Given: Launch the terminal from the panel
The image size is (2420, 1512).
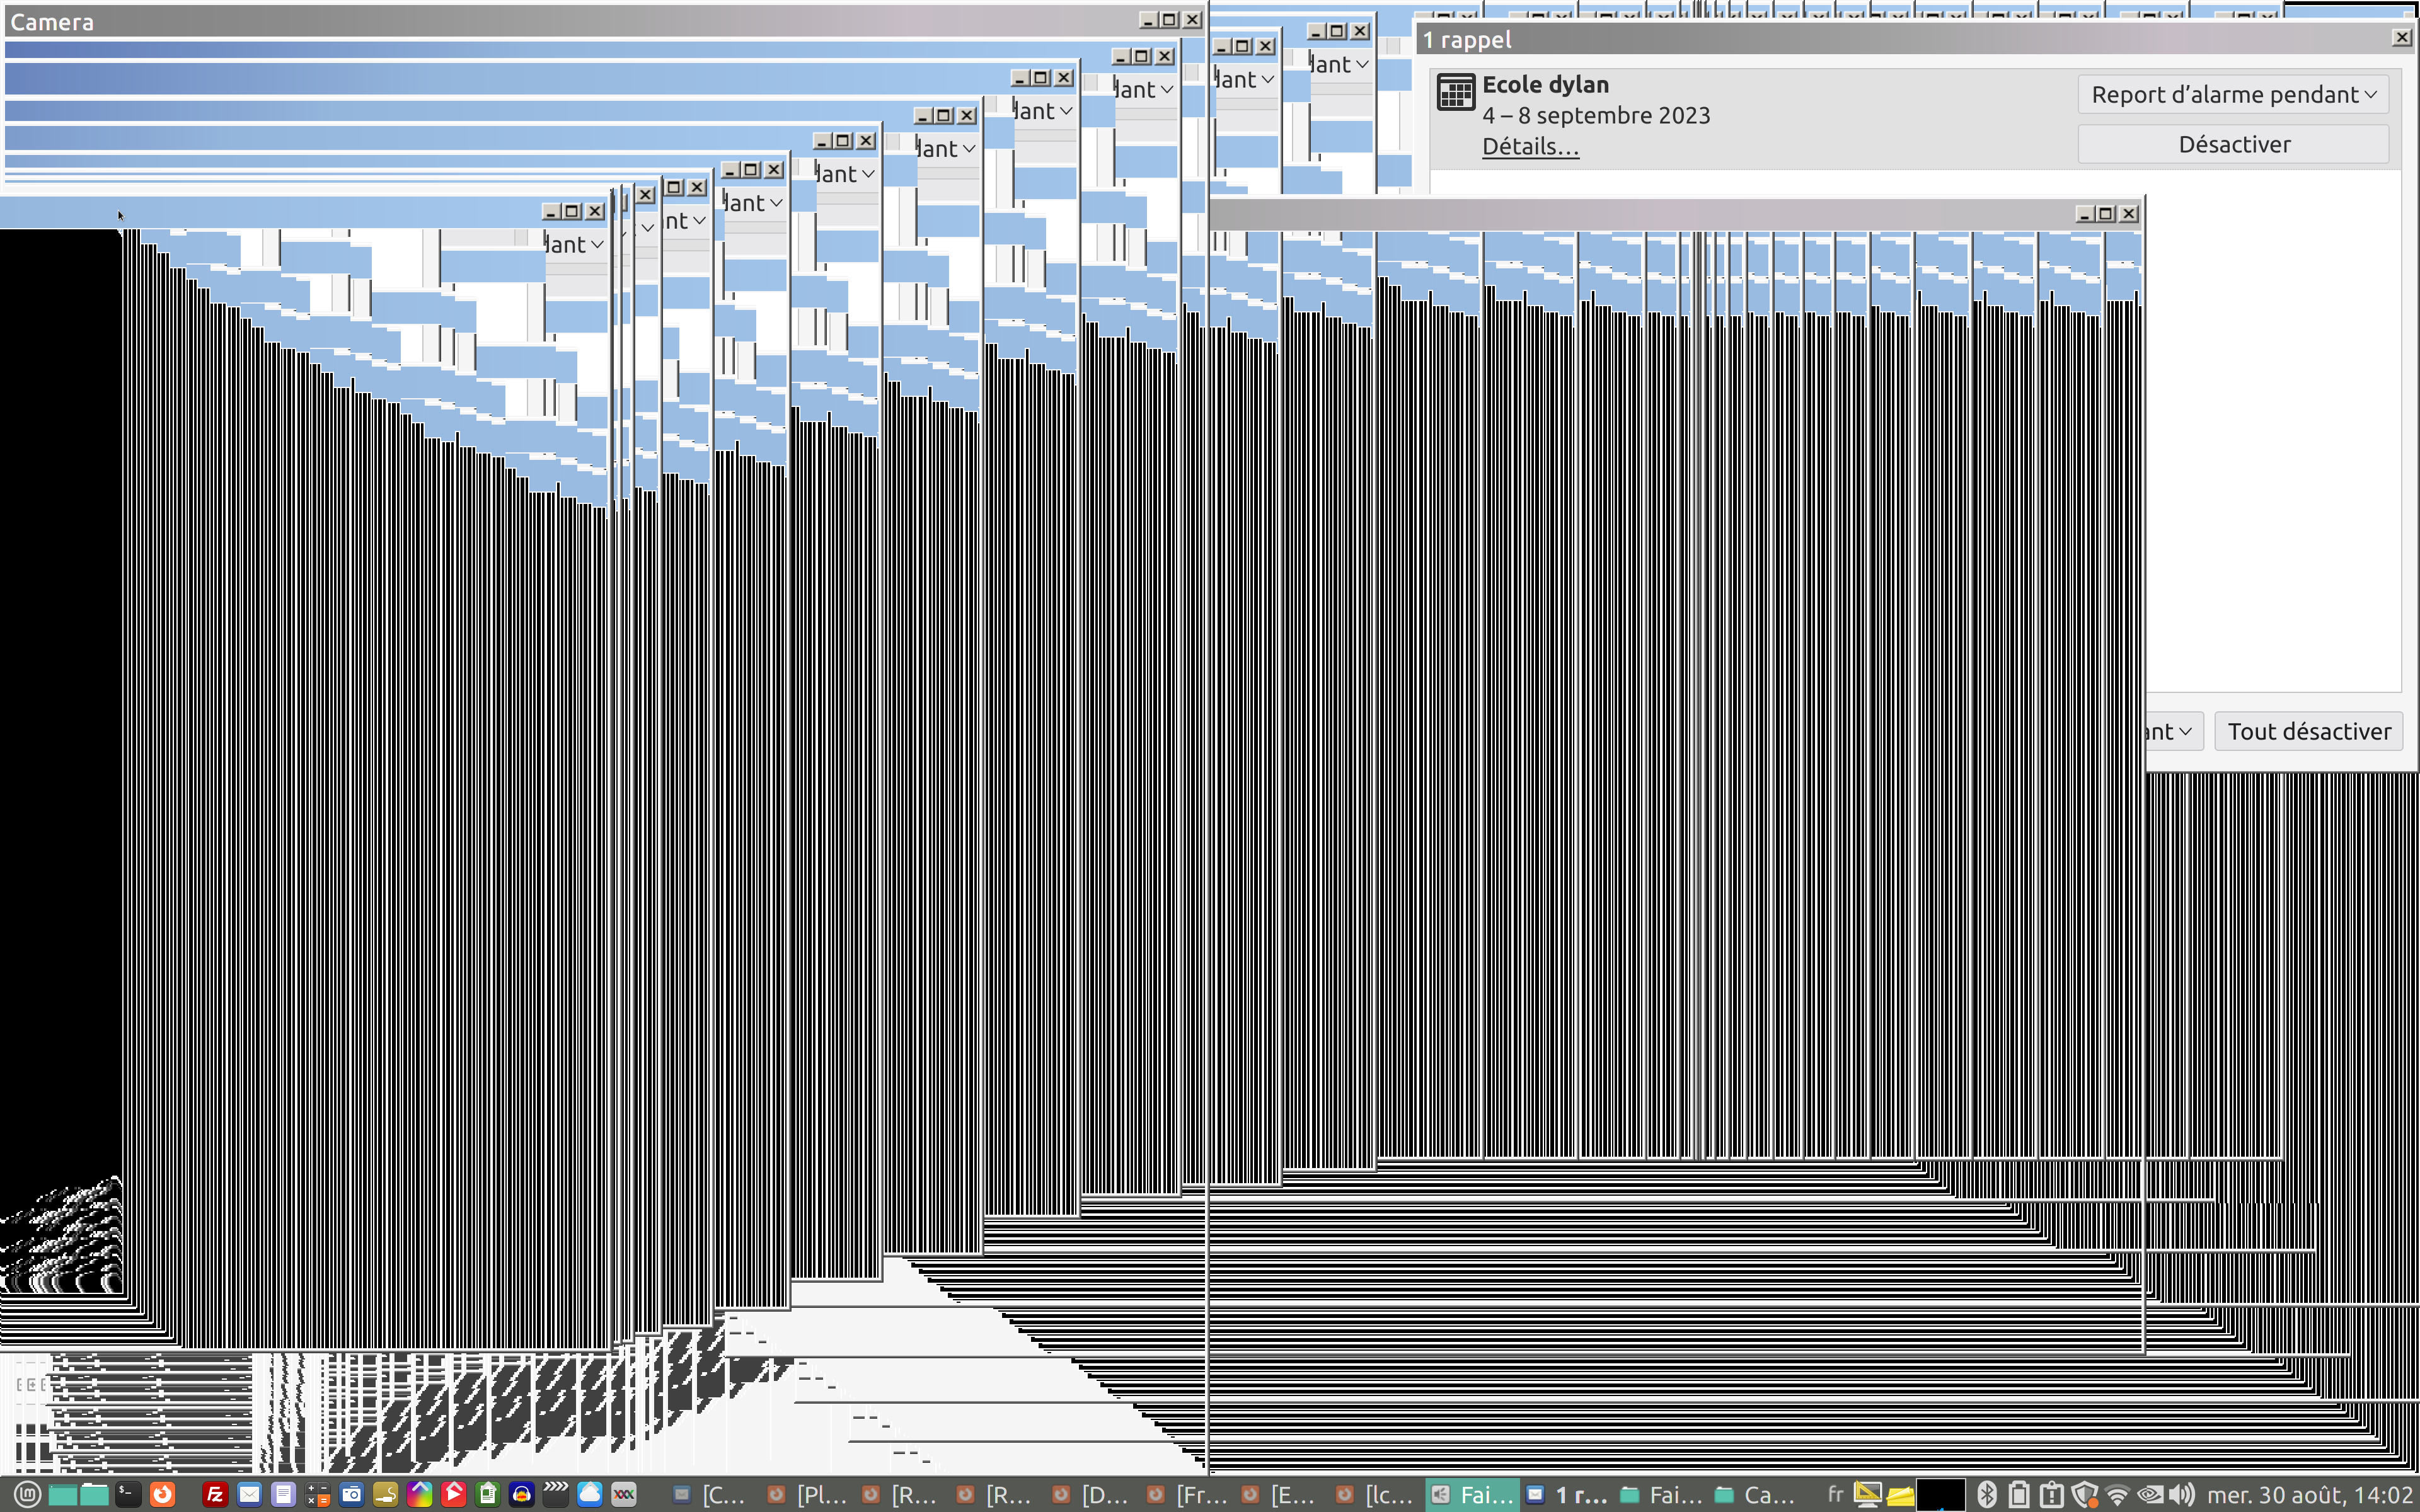Looking at the screenshot, I should click(x=128, y=1494).
